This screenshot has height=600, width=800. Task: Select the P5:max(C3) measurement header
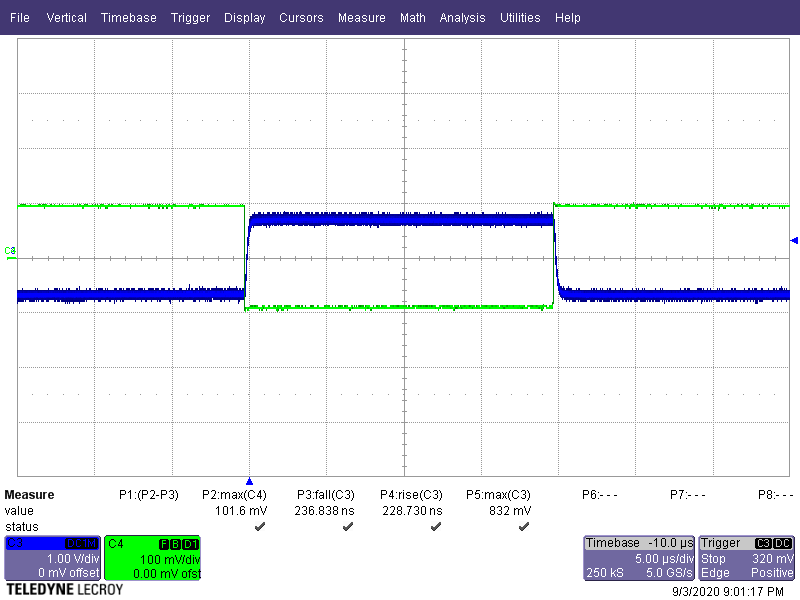tap(498, 495)
